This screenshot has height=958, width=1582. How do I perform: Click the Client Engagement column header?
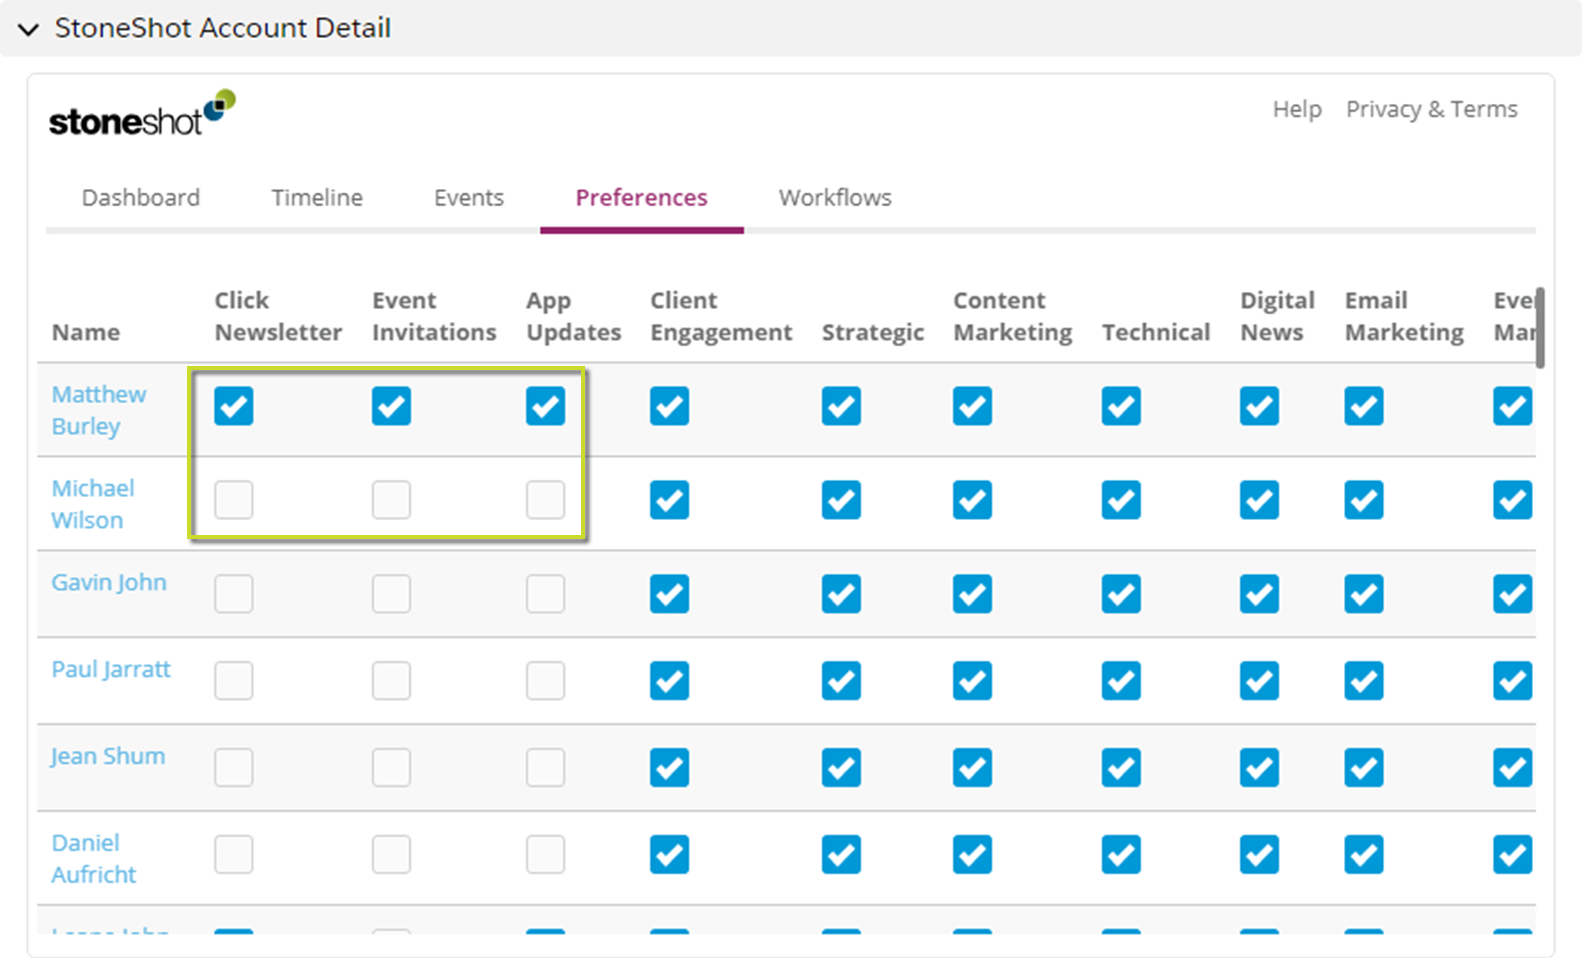(721, 316)
